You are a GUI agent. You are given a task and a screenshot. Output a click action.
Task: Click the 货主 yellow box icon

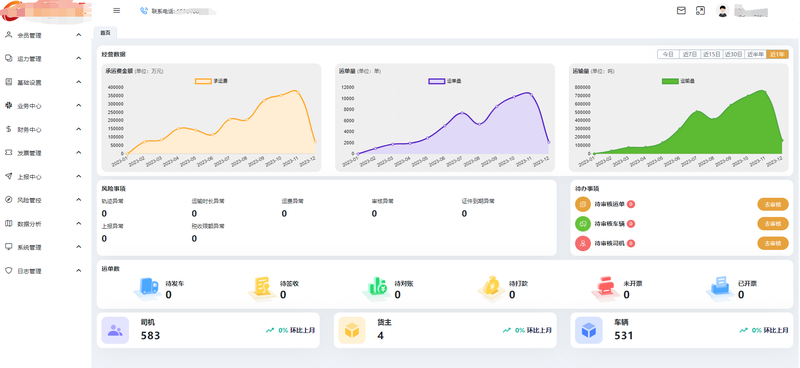tap(352, 330)
